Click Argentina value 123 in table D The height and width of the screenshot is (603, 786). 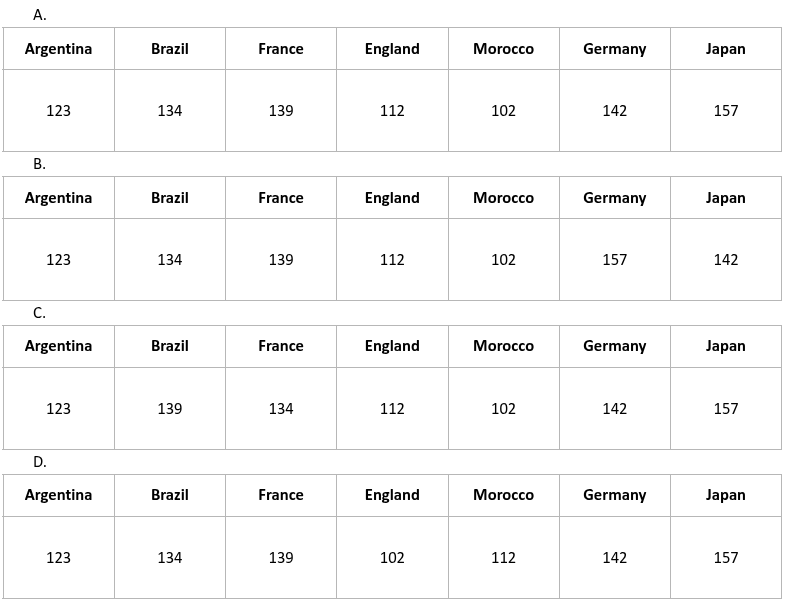coord(58,558)
